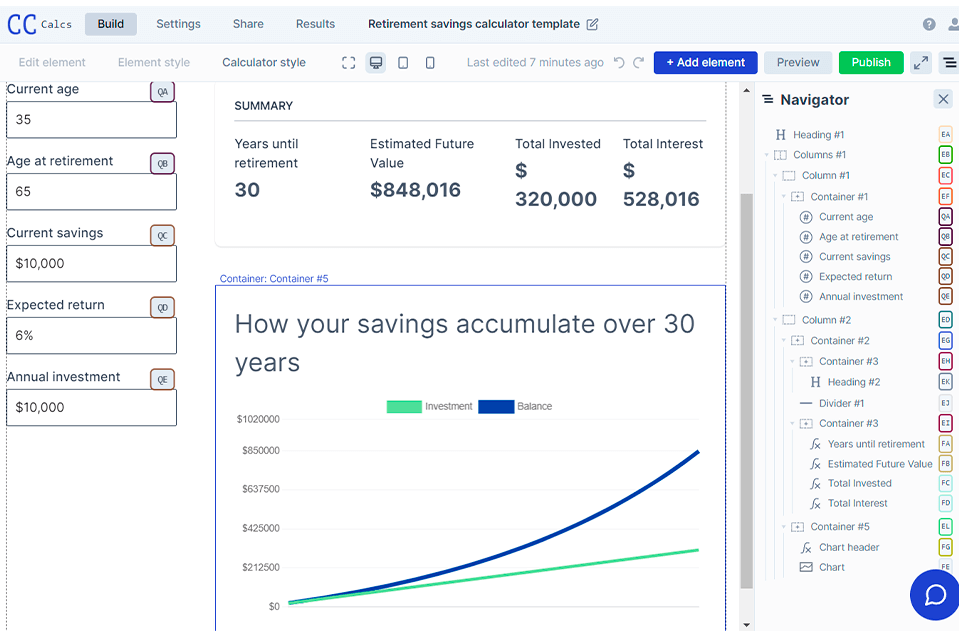960x640 pixels.
Task: Switch to Element style tab
Action: 154,62
